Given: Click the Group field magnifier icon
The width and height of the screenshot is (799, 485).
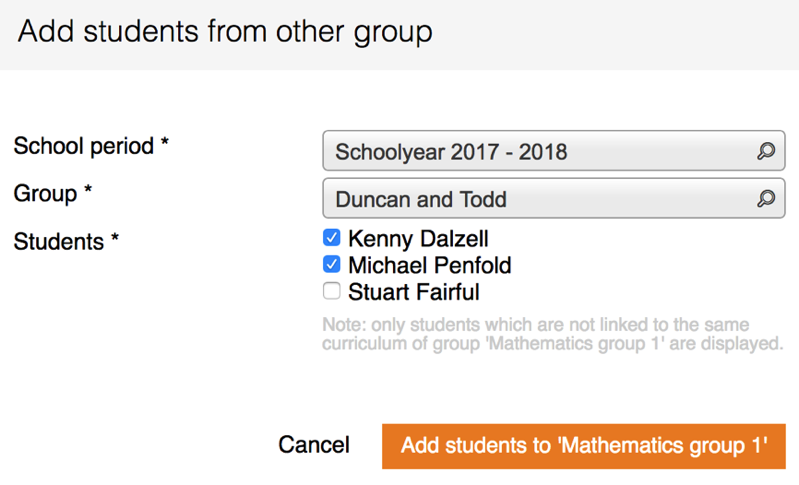Looking at the screenshot, I should coord(765,199).
